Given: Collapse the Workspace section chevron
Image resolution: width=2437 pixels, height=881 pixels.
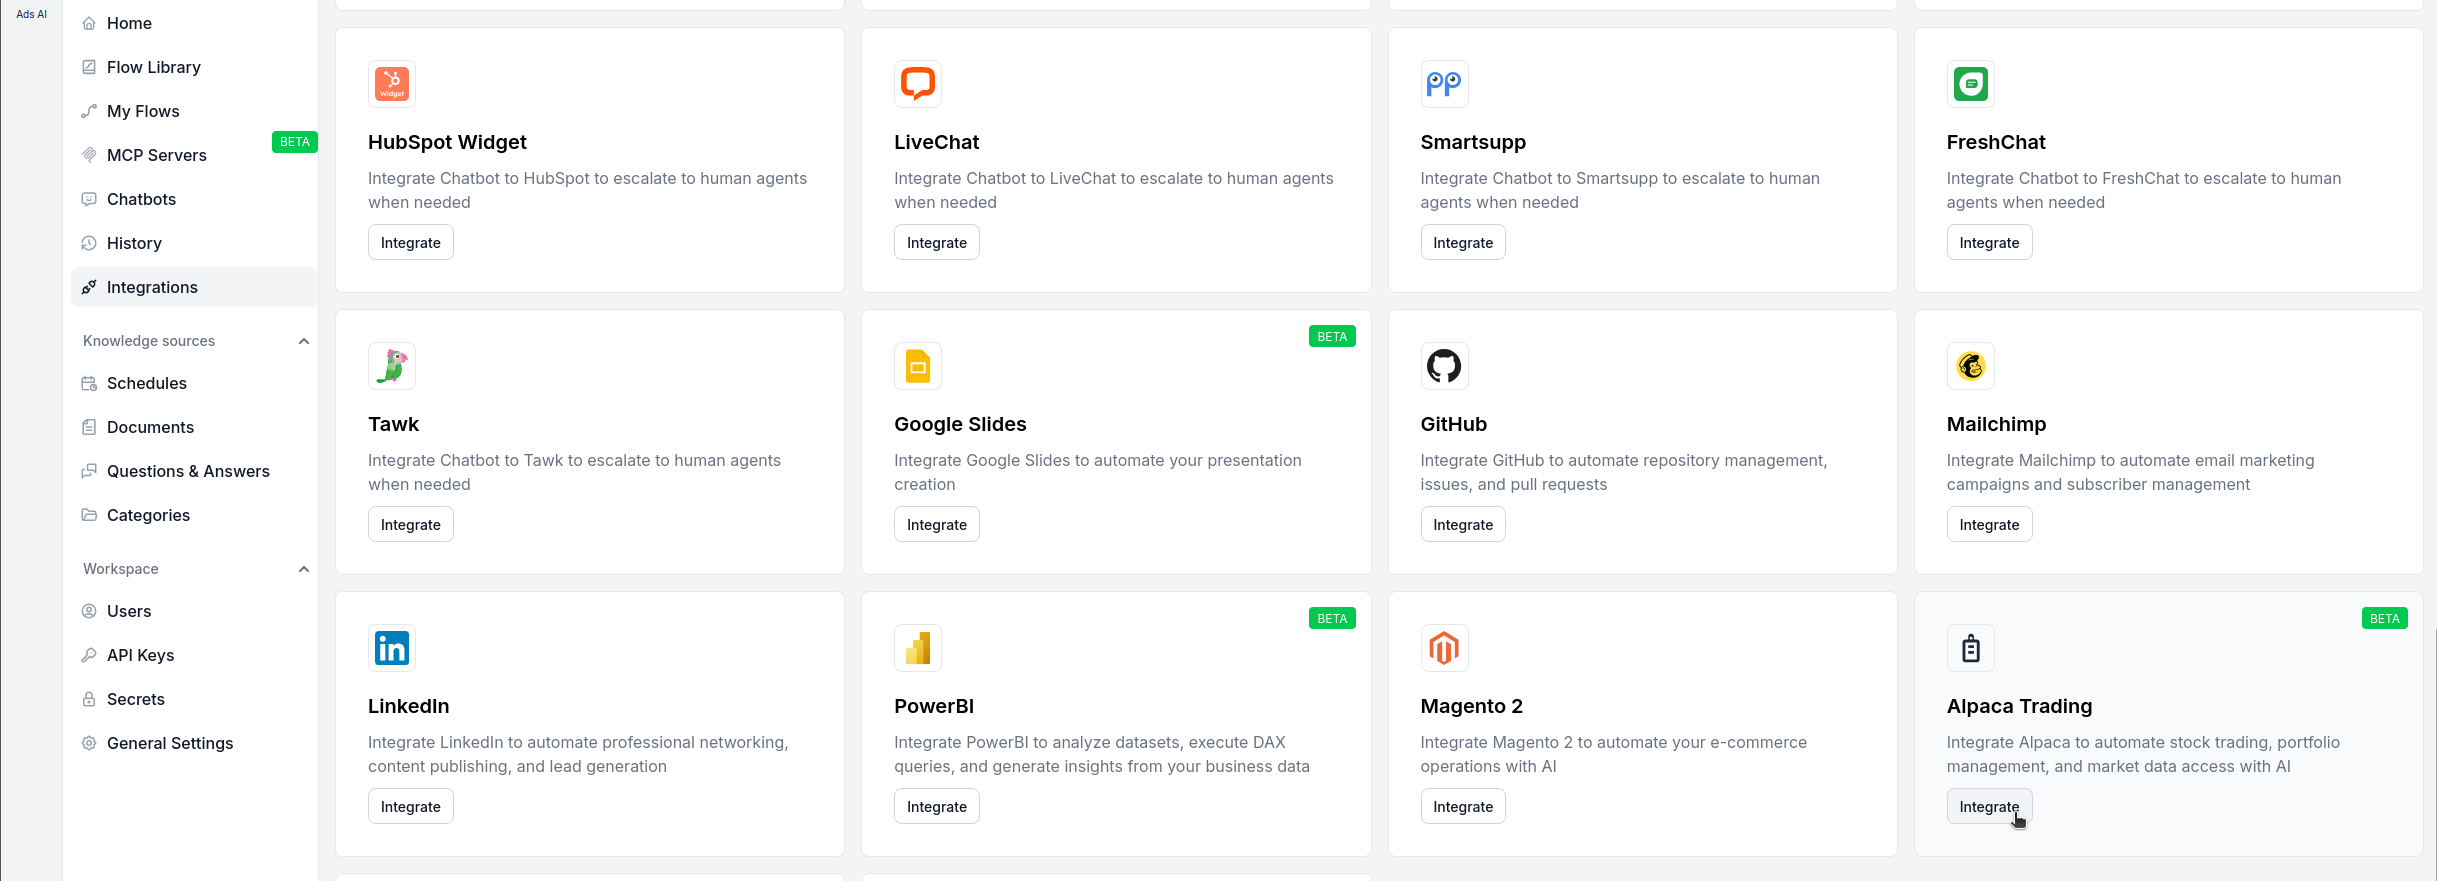Looking at the screenshot, I should (x=304, y=569).
